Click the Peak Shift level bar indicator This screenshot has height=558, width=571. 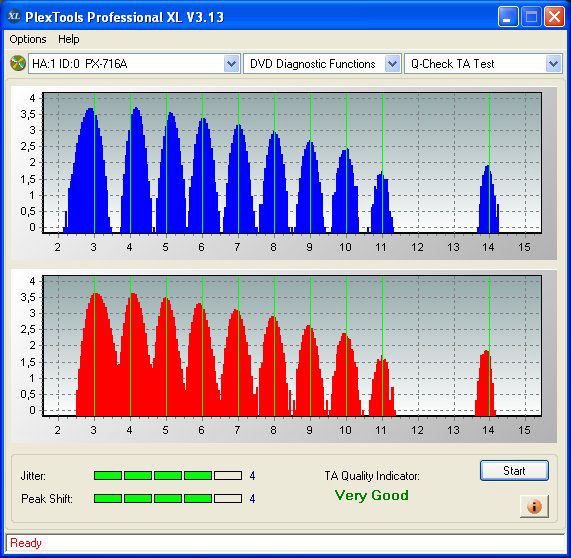(168, 498)
